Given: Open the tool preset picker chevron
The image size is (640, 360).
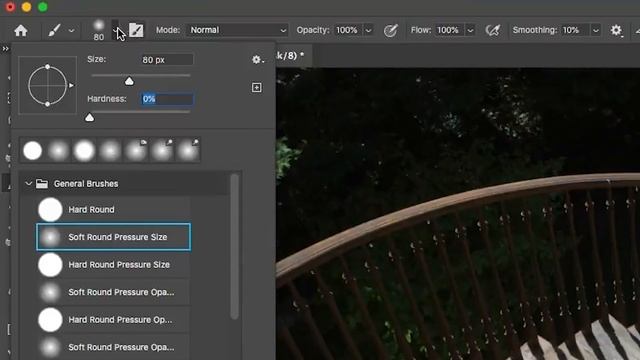Looking at the screenshot, I should click(71, 31).
